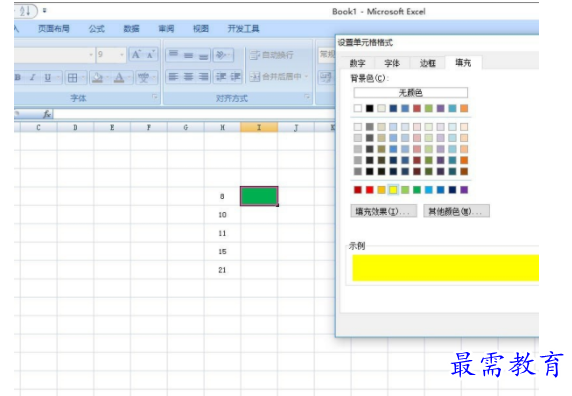Image resolution: width=572 pixels, height=396 pixels.
Task: Click the fx insert function icon
Action: (47, 114)
